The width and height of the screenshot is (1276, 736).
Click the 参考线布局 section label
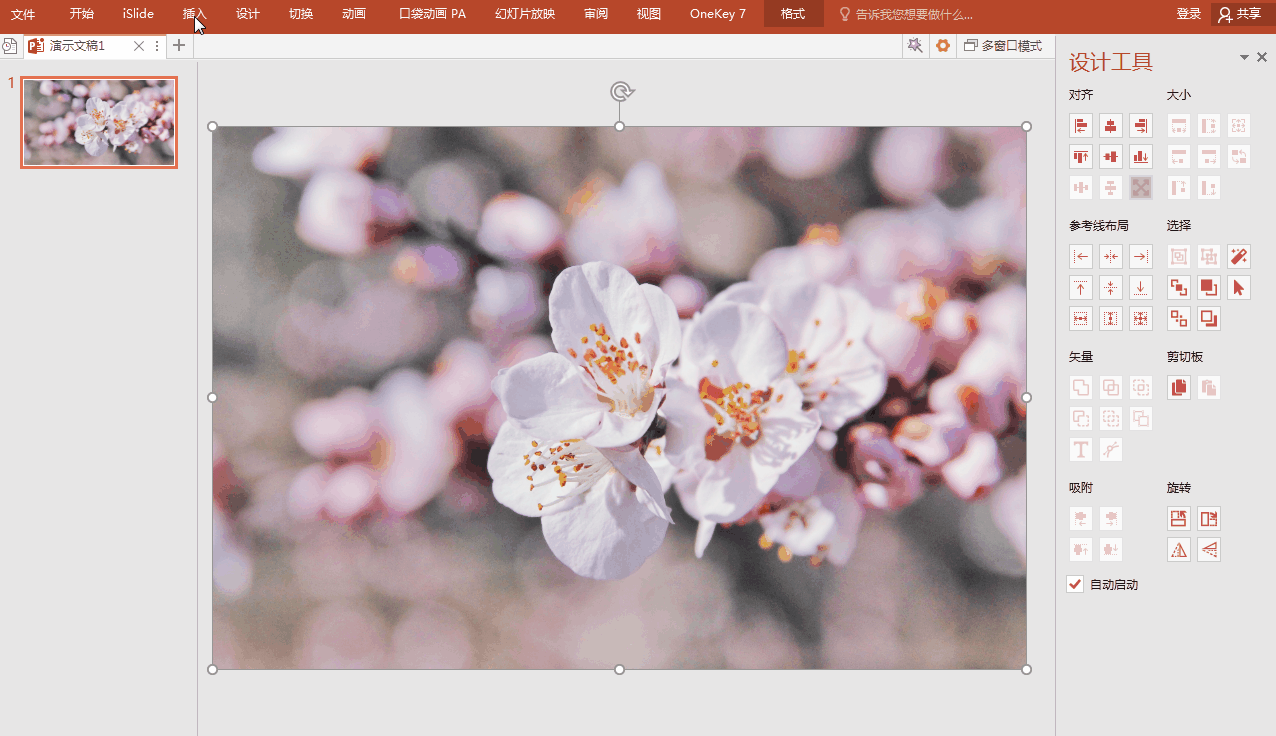pos(1099,226)
